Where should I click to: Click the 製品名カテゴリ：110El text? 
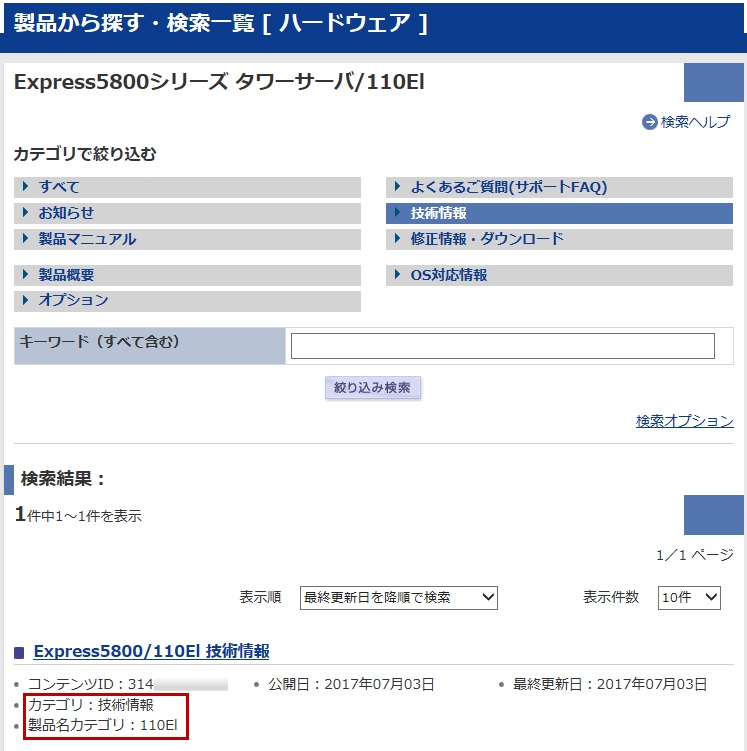pos(102,725)
